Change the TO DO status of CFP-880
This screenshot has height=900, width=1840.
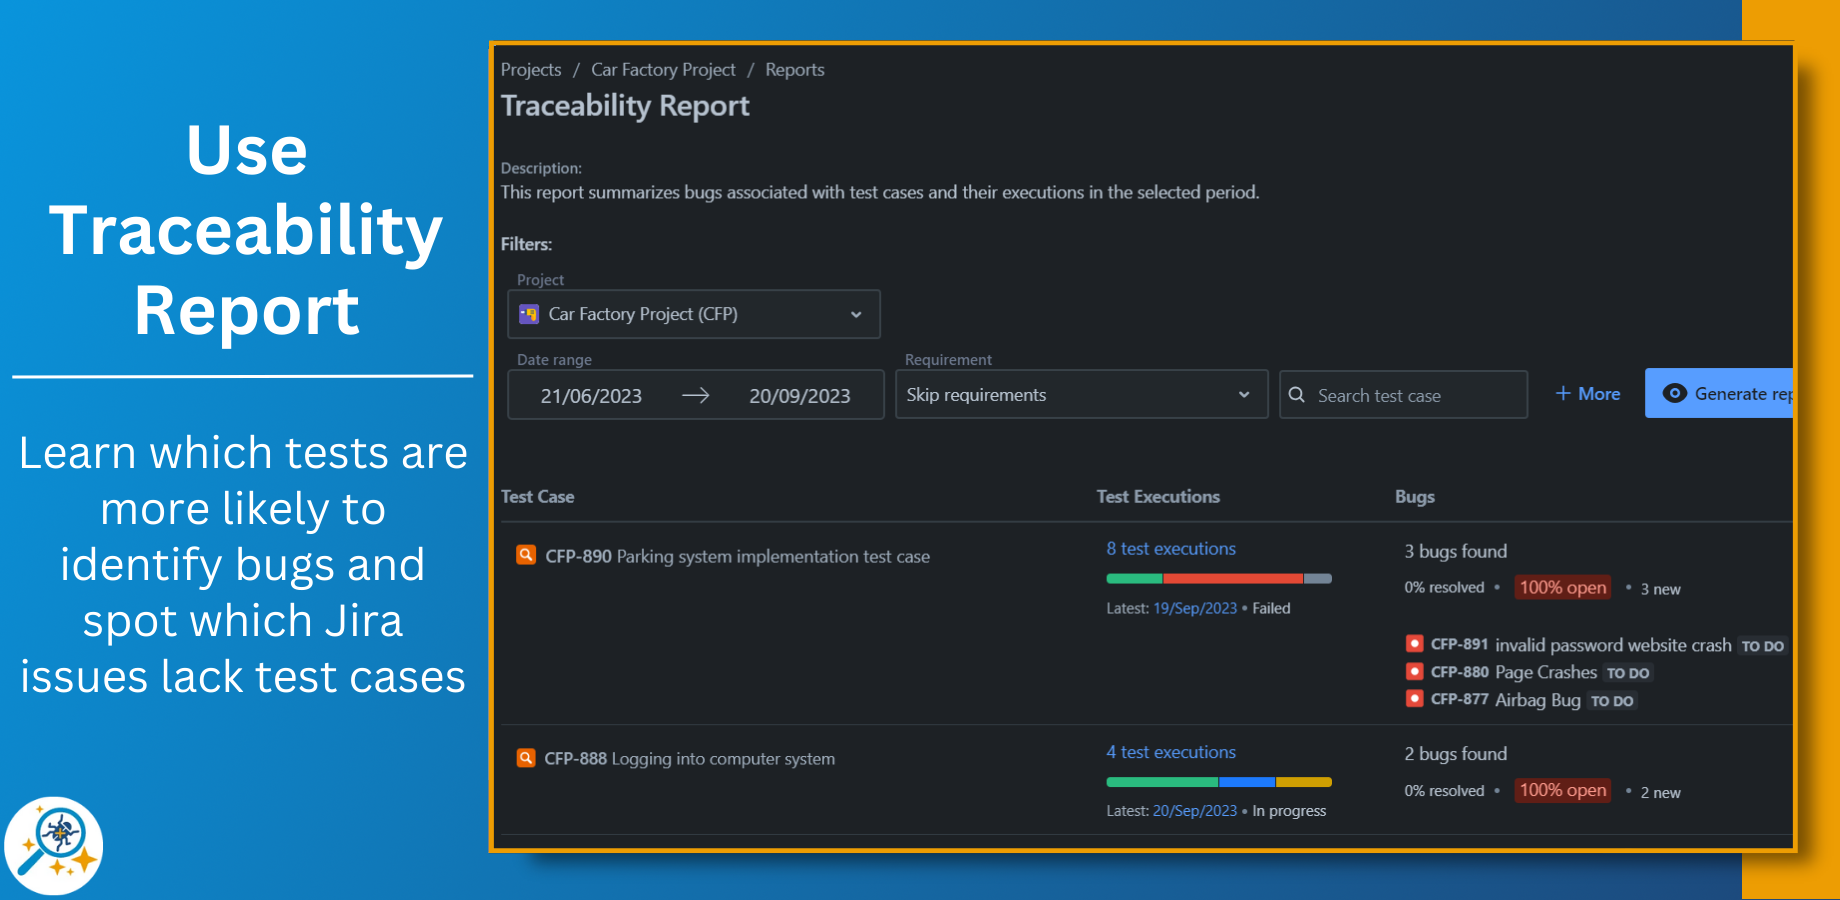point(1628,672)
